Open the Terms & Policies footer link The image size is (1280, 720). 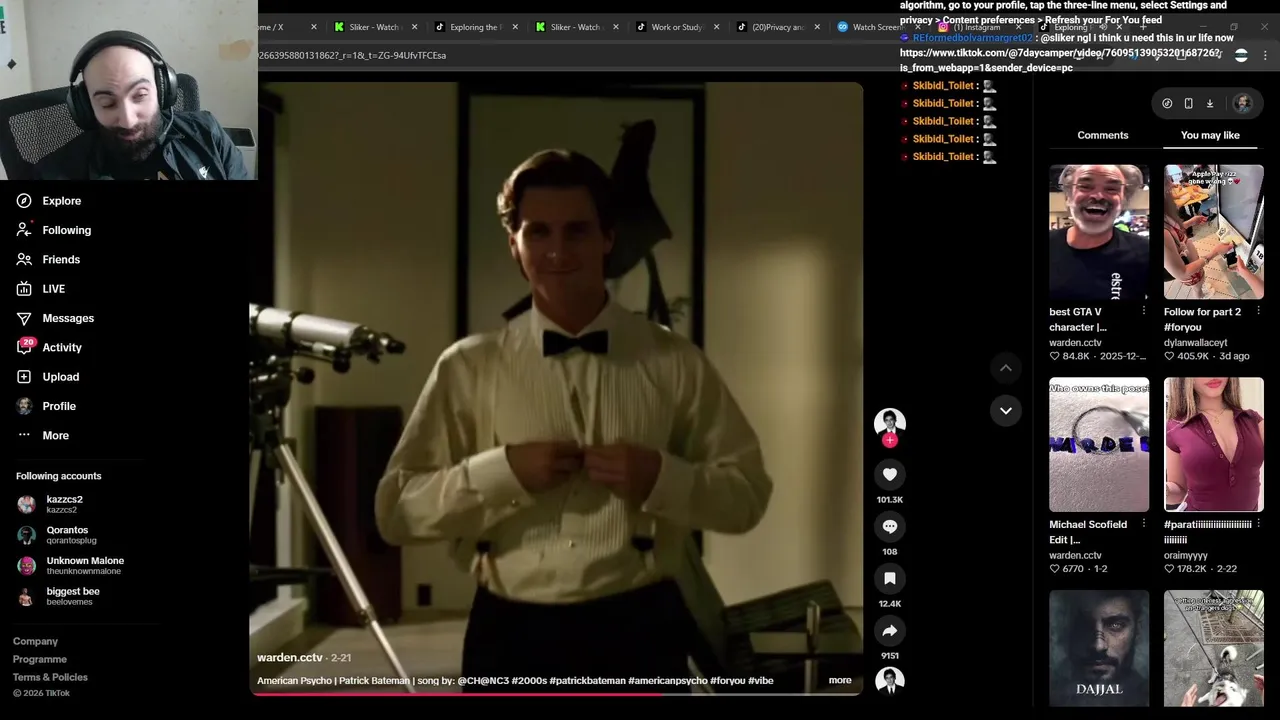pos(50,677)
